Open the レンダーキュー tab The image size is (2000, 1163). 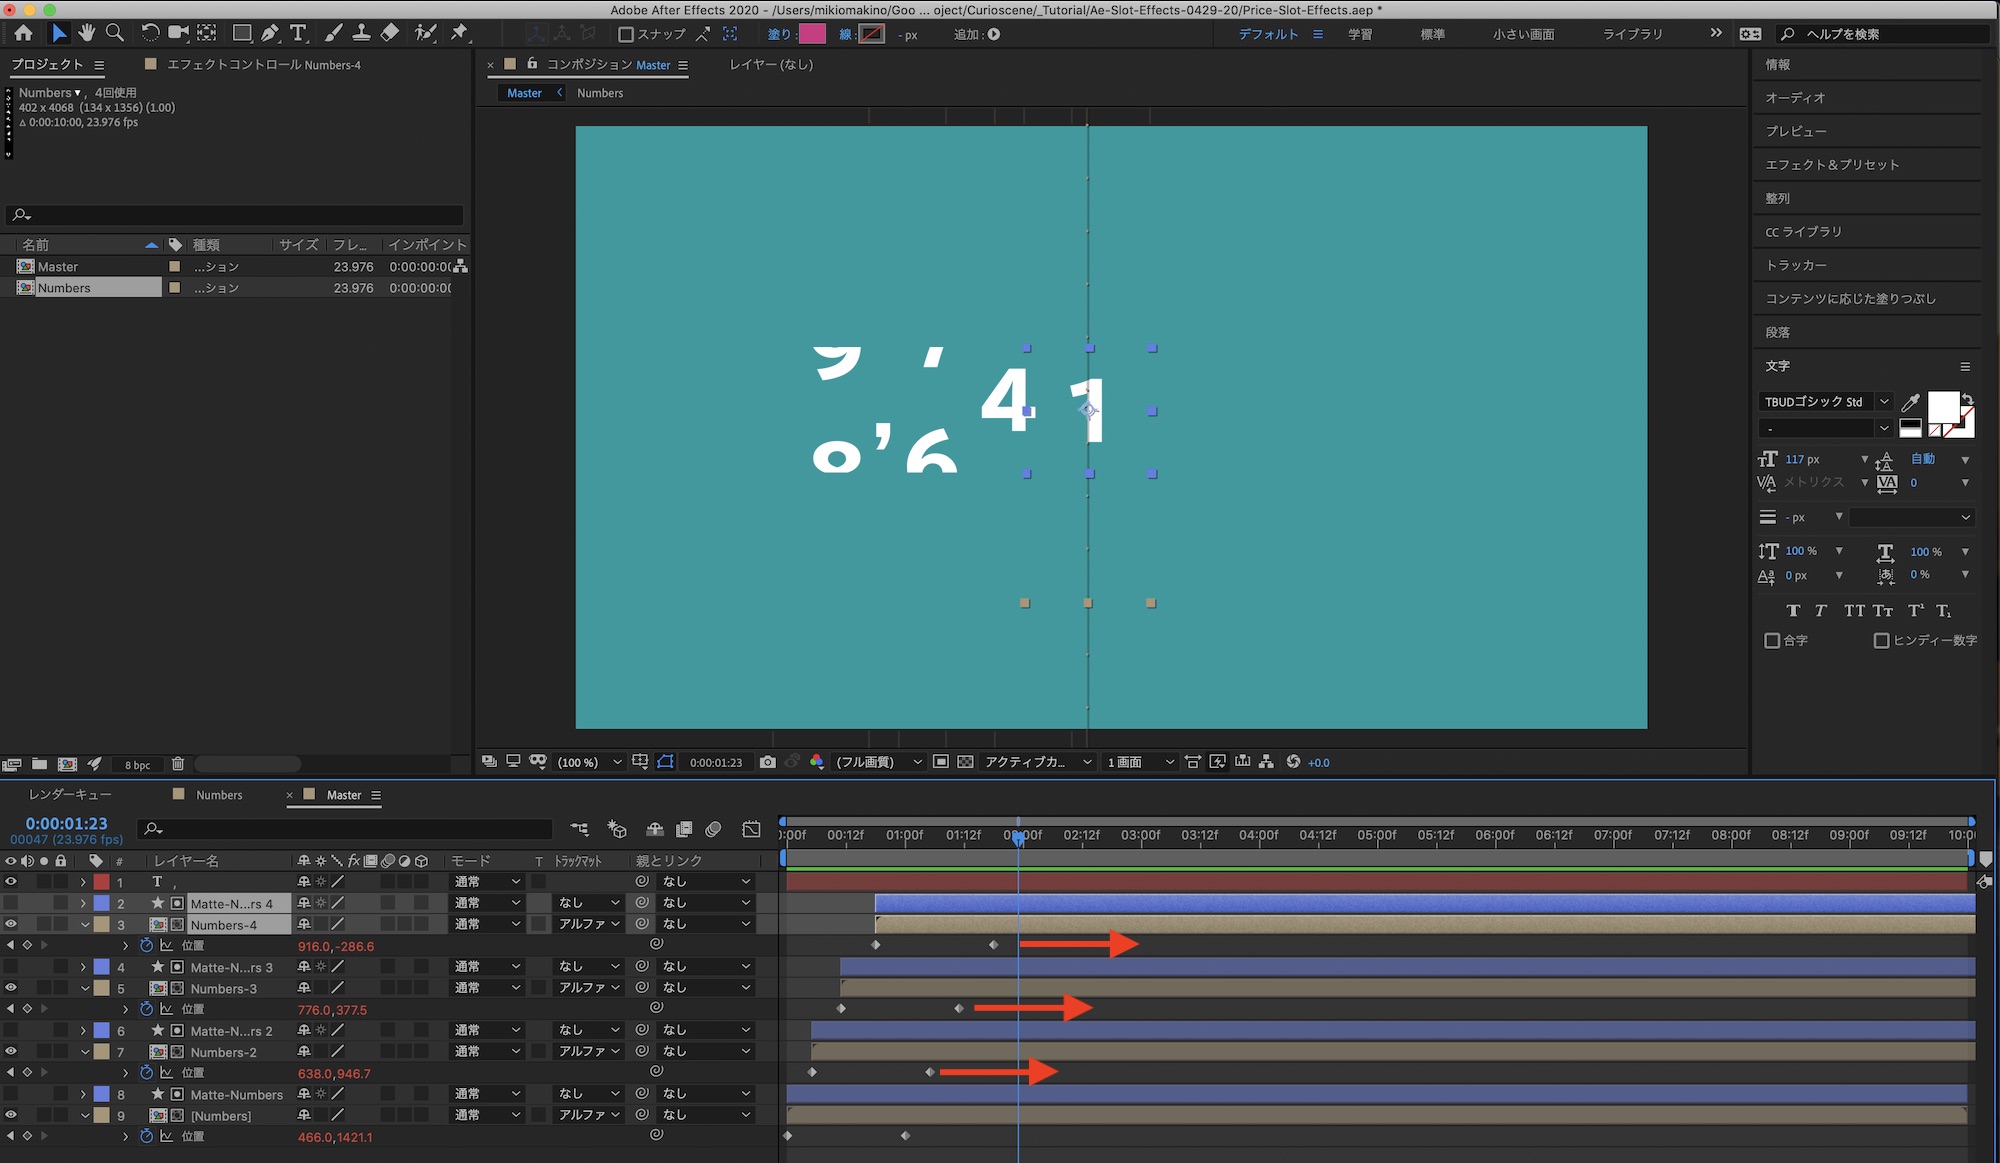coord(70,795)
